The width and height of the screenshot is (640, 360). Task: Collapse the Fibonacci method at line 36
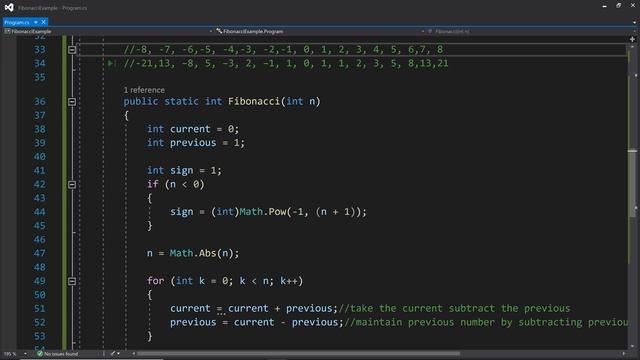pos(72,102)
